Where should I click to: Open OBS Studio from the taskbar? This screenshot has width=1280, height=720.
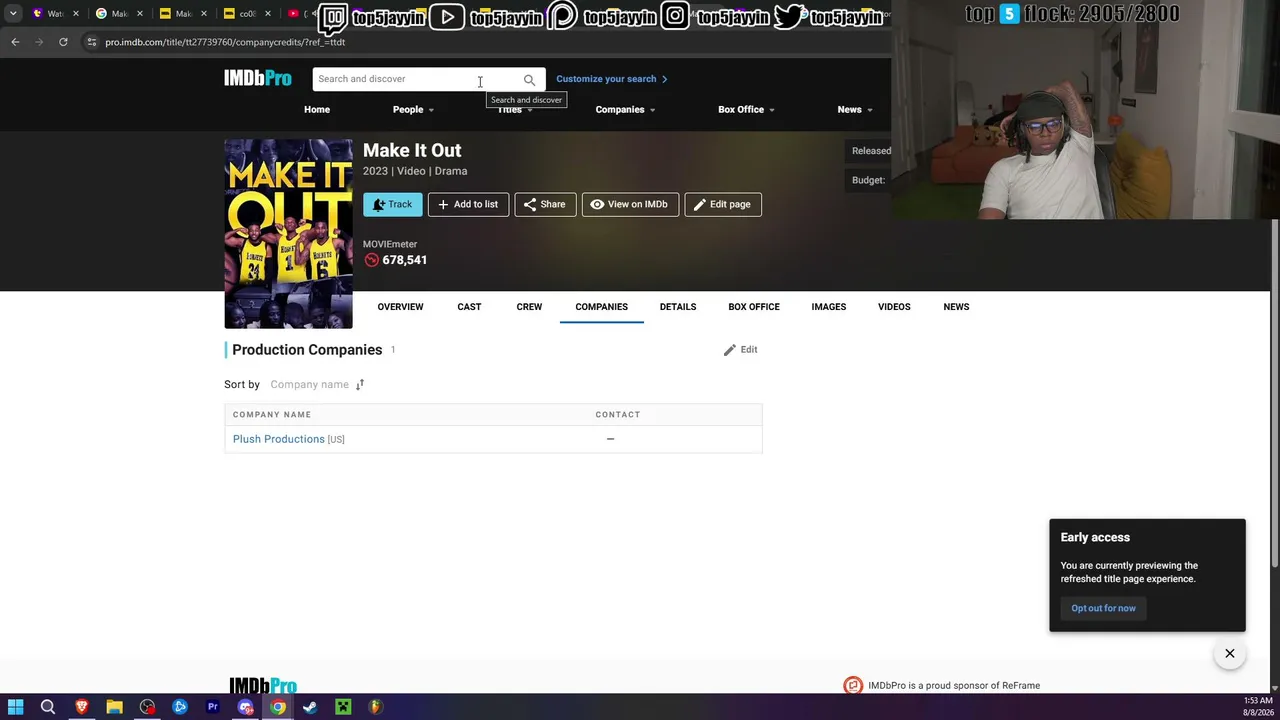[x=147, y=707]
